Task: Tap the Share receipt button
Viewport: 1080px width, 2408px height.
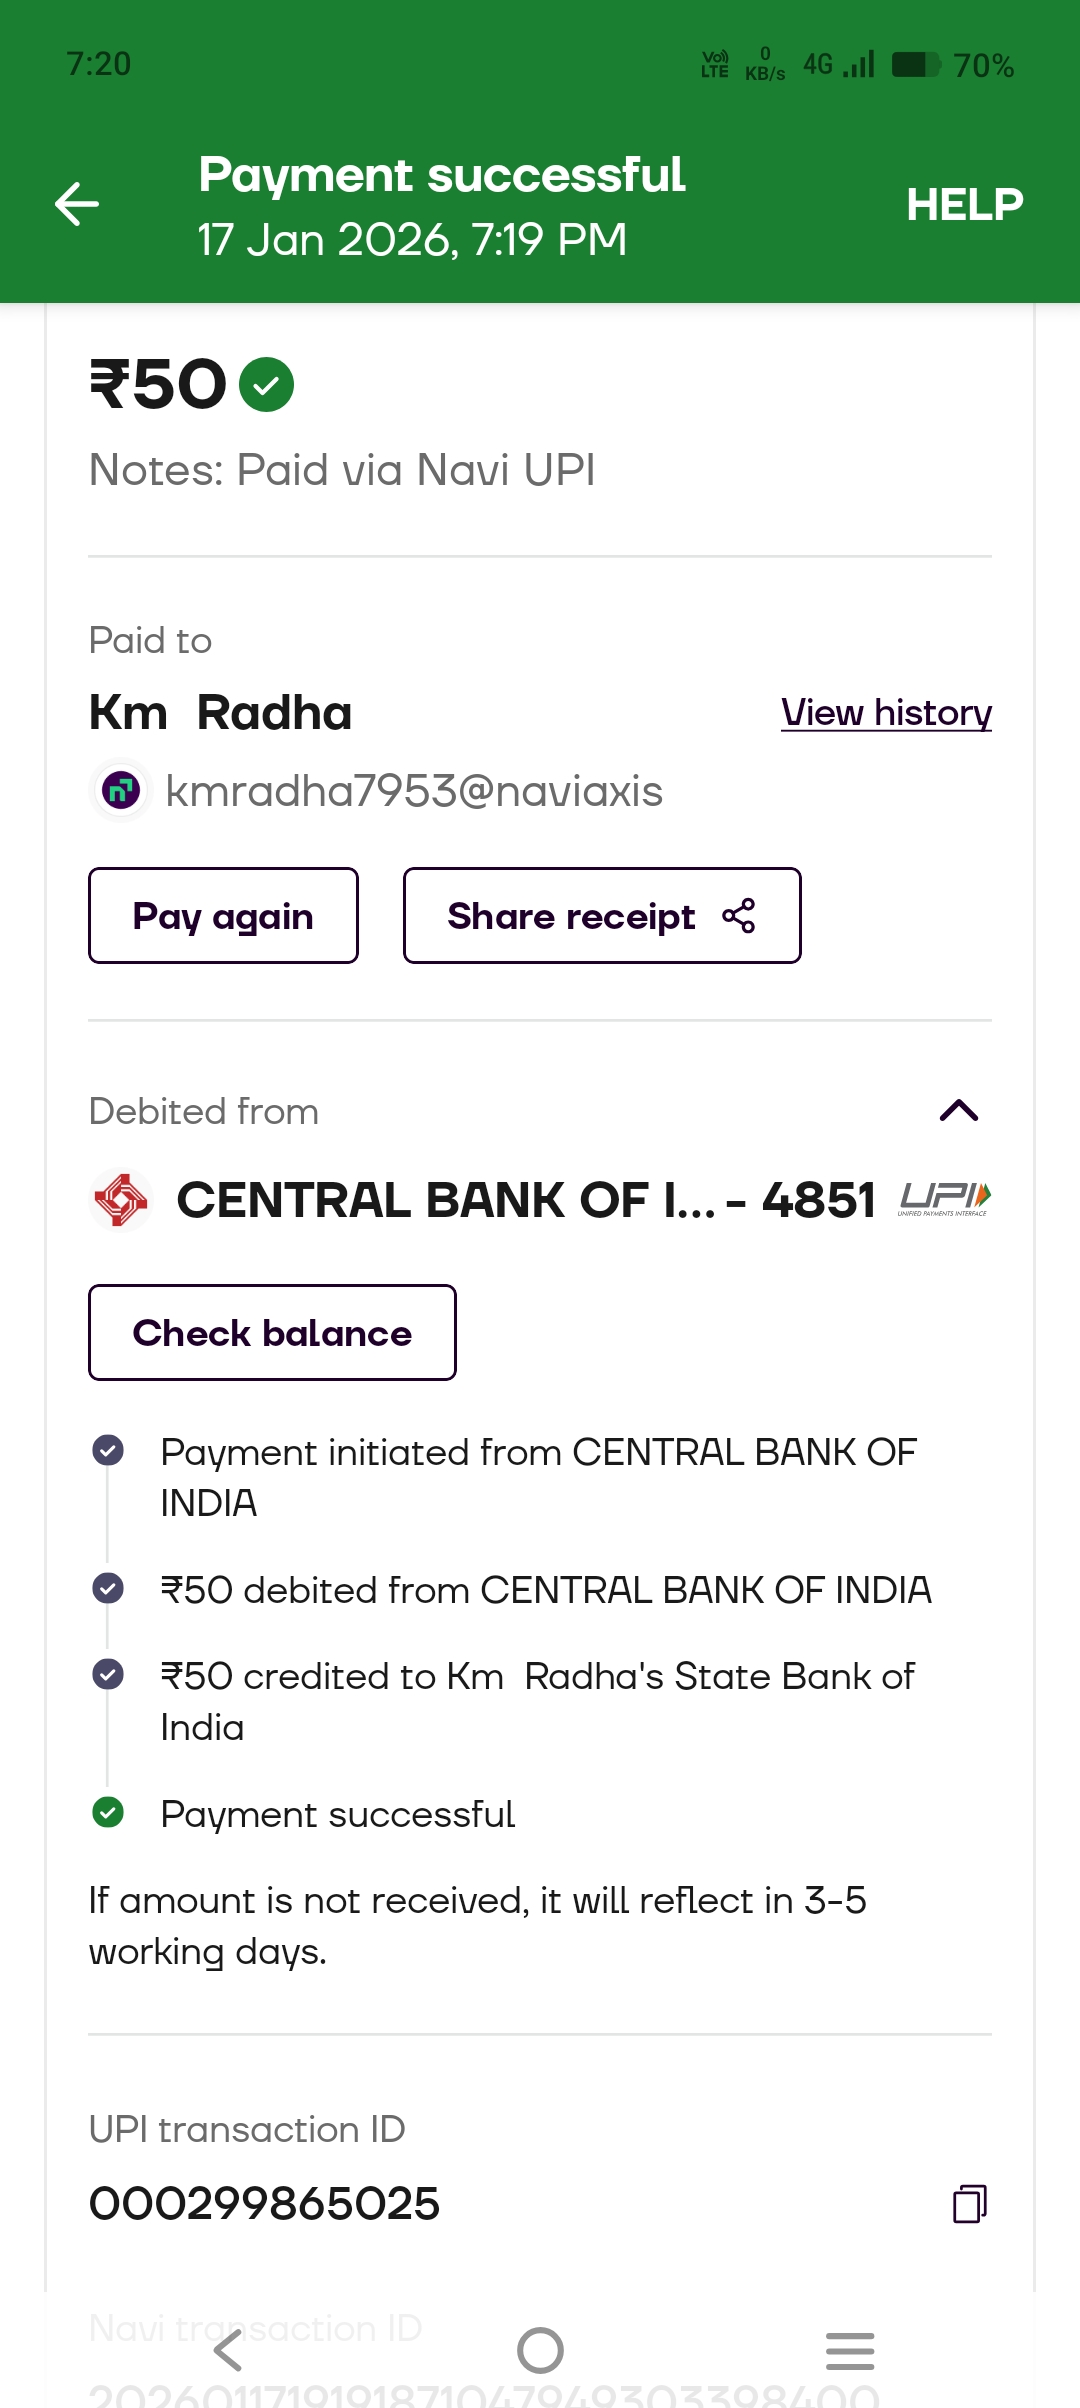Action: (x=601, y=916)
